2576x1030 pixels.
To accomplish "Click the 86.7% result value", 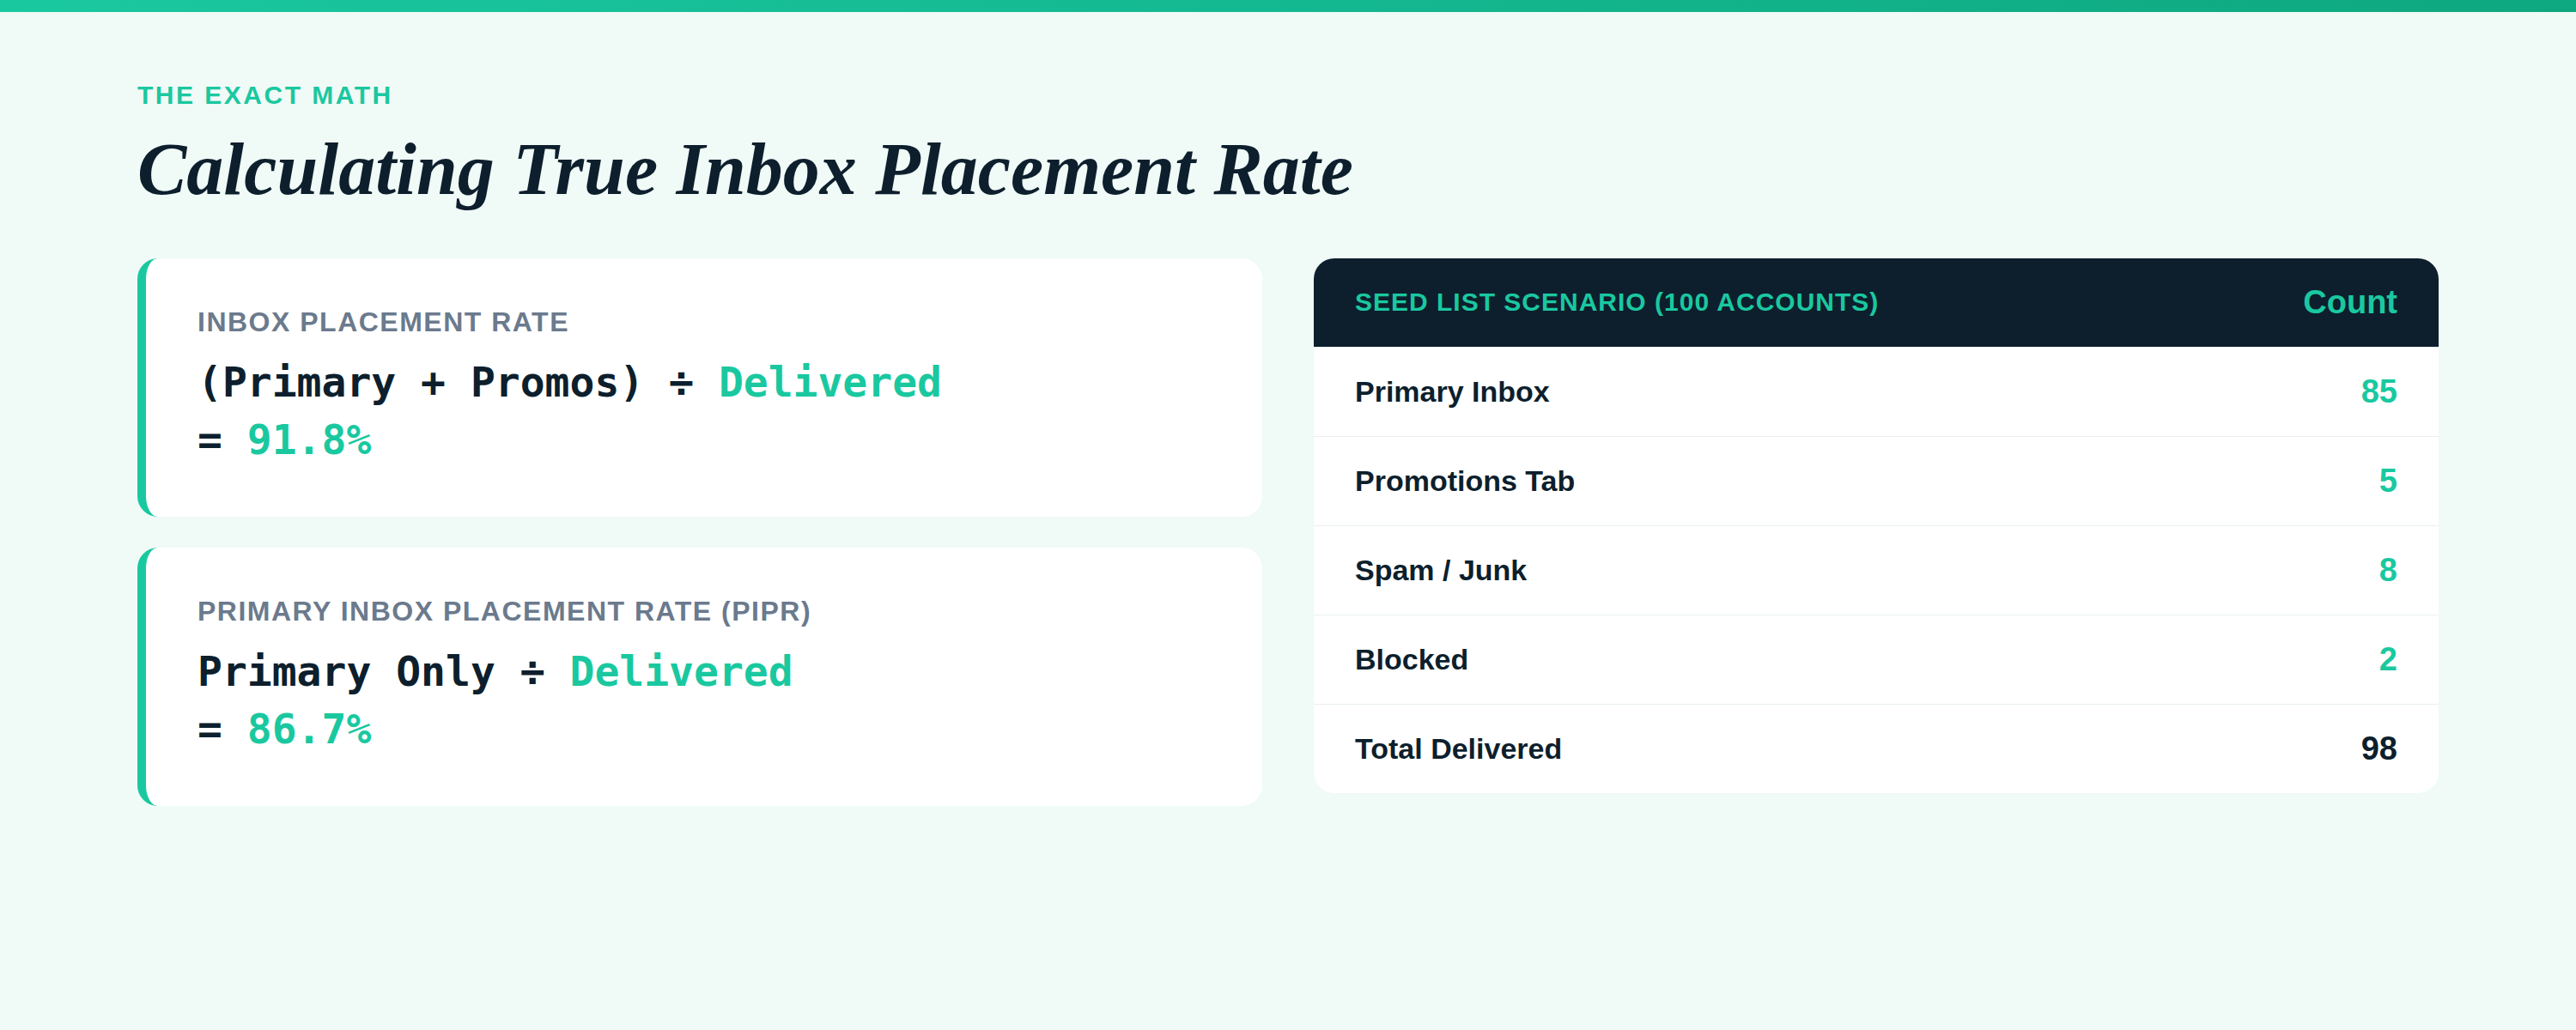I will pos(309,729).
